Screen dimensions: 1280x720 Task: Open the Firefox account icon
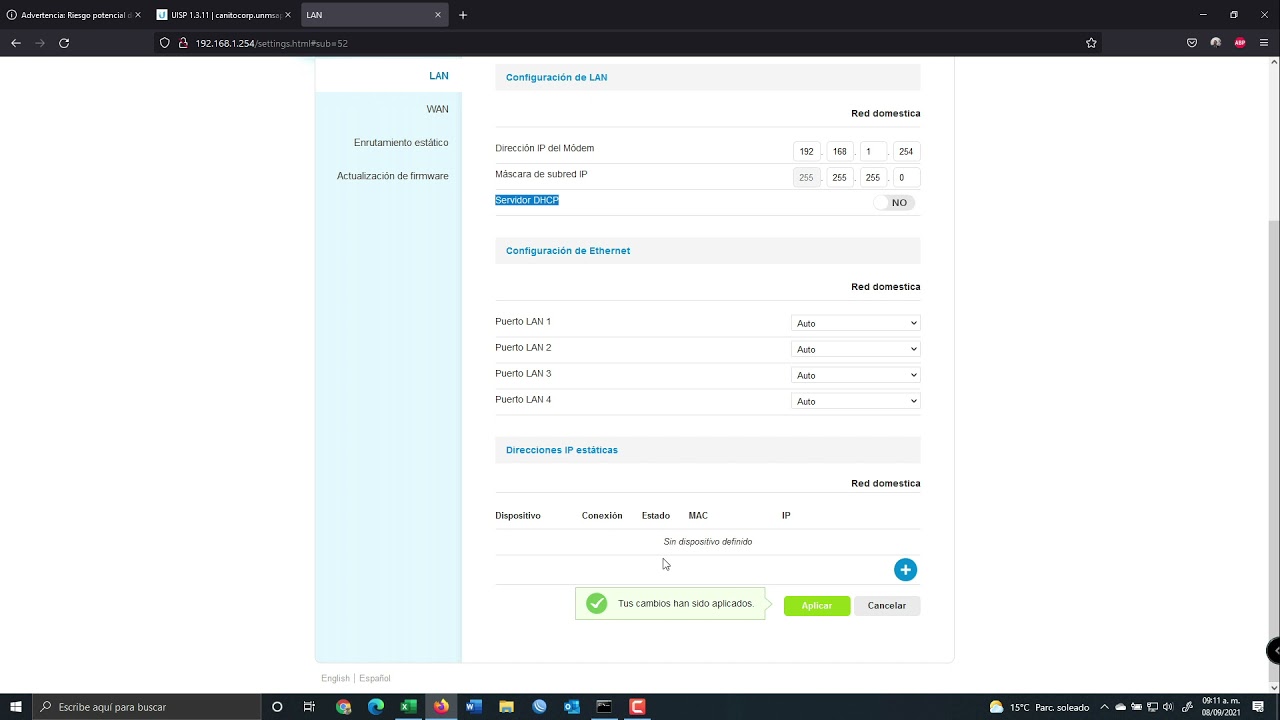coord(1216,43)
